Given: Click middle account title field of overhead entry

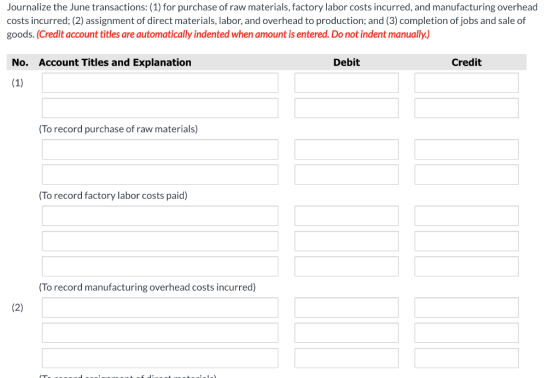Looking at the screenshot, I should (160, 241).
